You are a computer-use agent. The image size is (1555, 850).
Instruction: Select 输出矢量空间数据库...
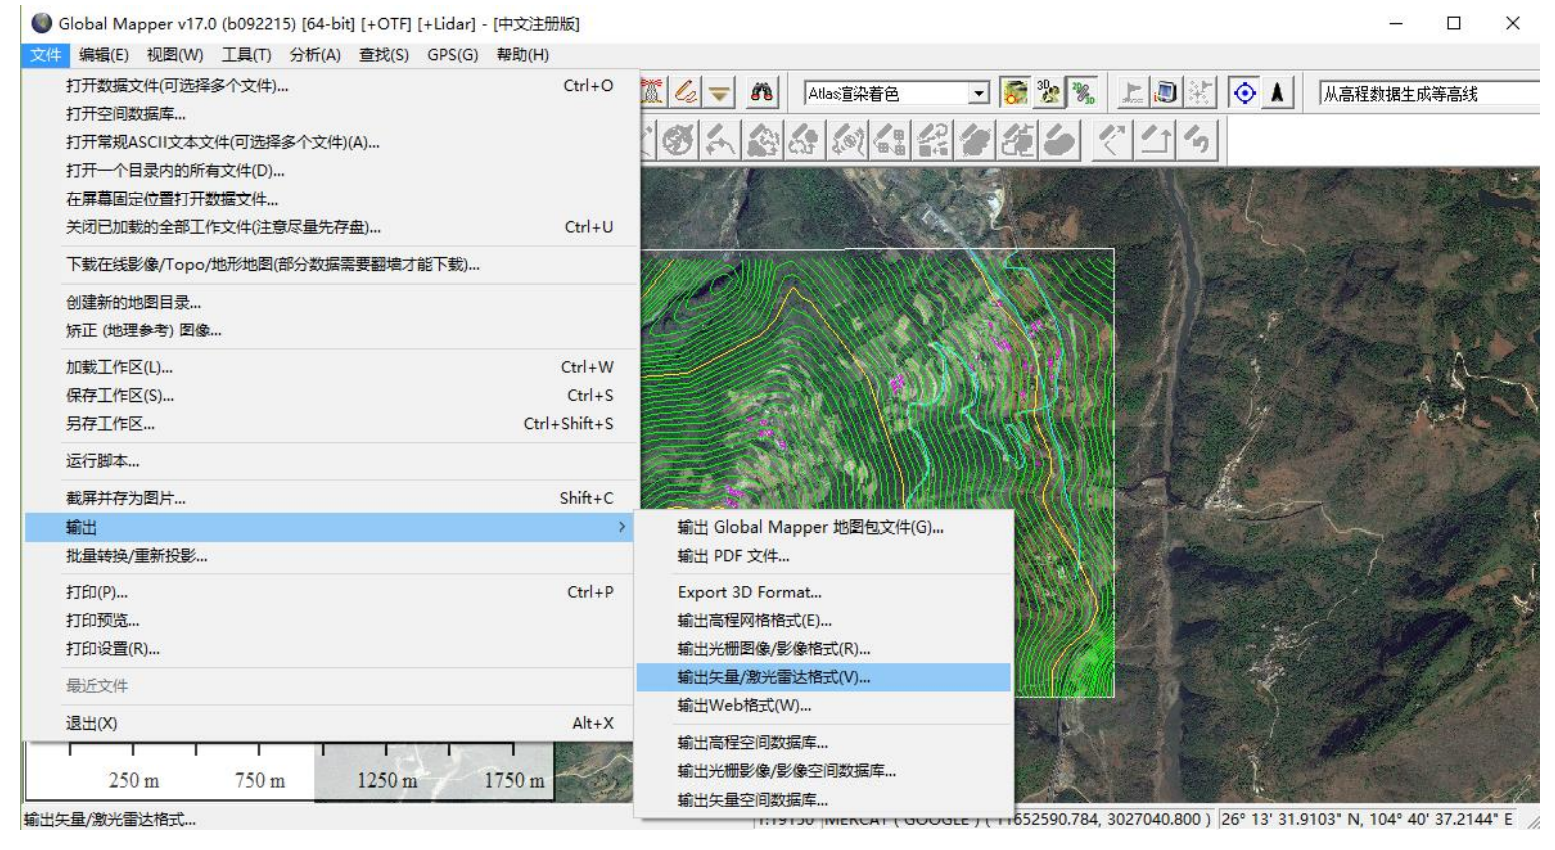(824, 800)
